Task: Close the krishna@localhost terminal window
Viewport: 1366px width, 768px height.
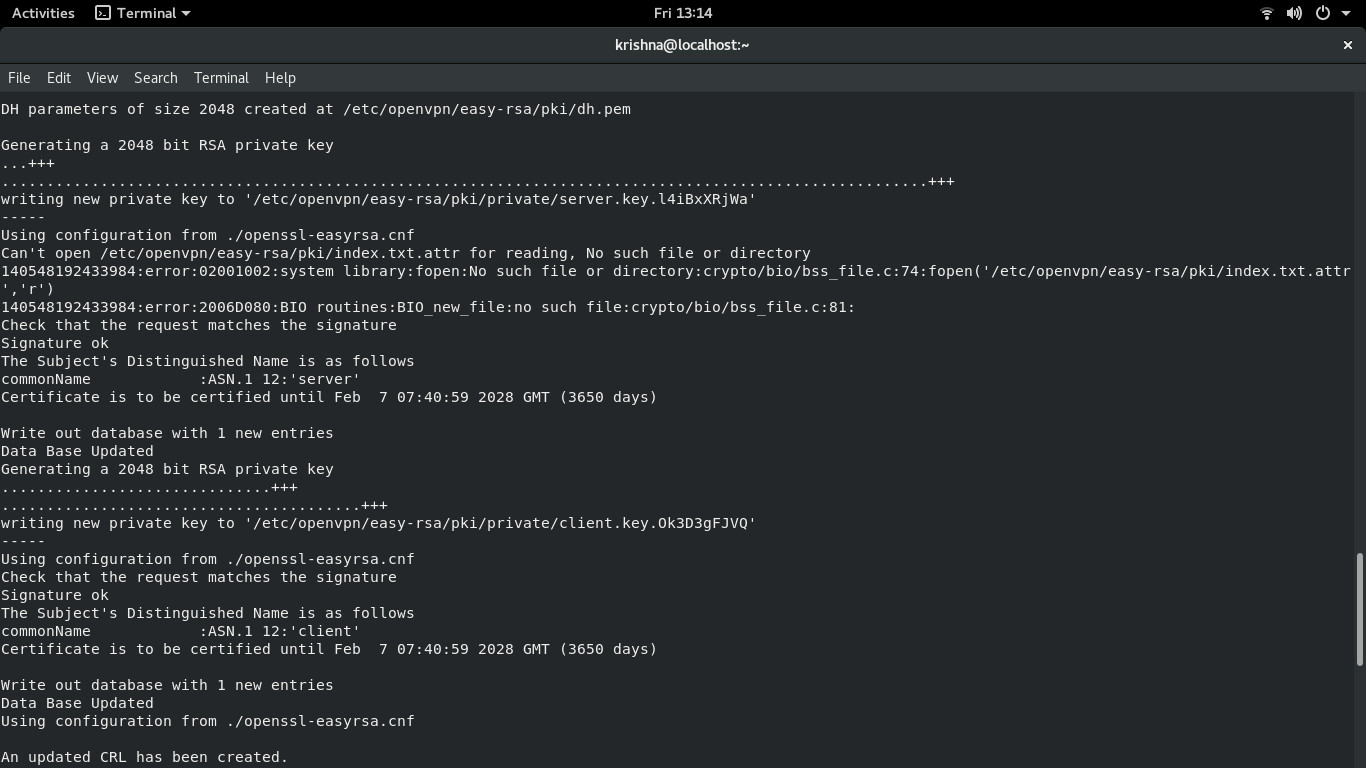Action: click(1347, 45)
